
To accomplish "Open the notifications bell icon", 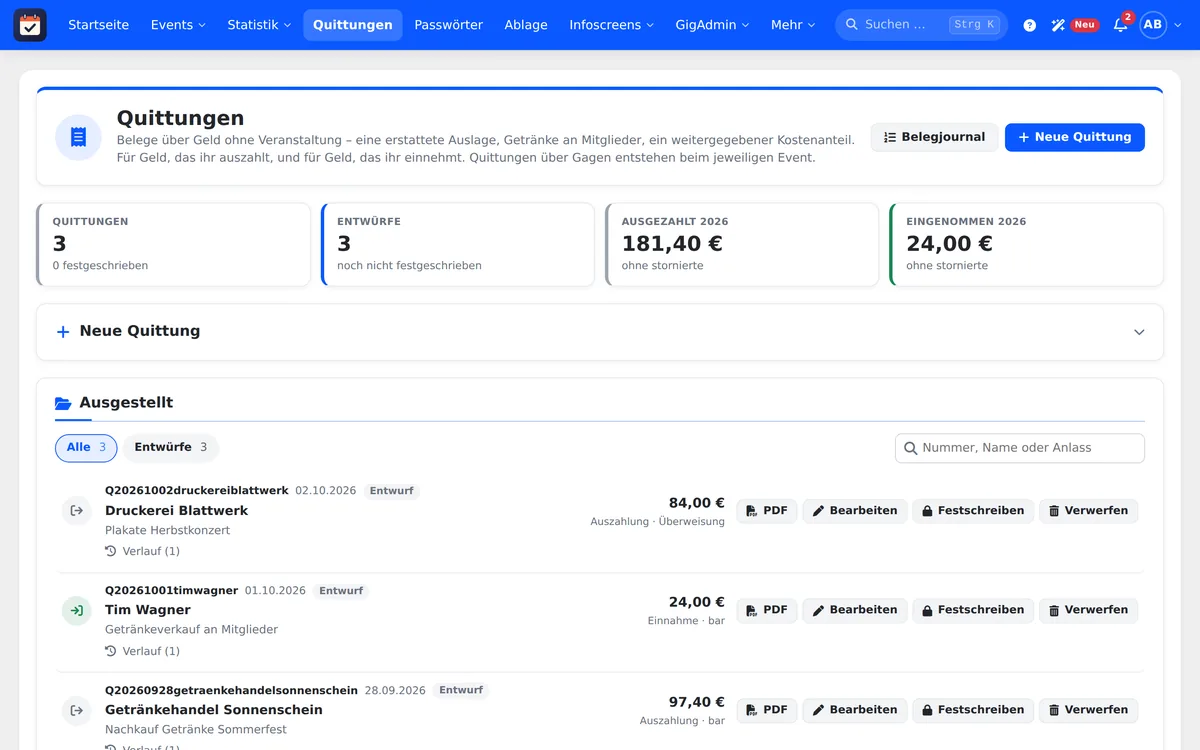I will [1121, 25].
